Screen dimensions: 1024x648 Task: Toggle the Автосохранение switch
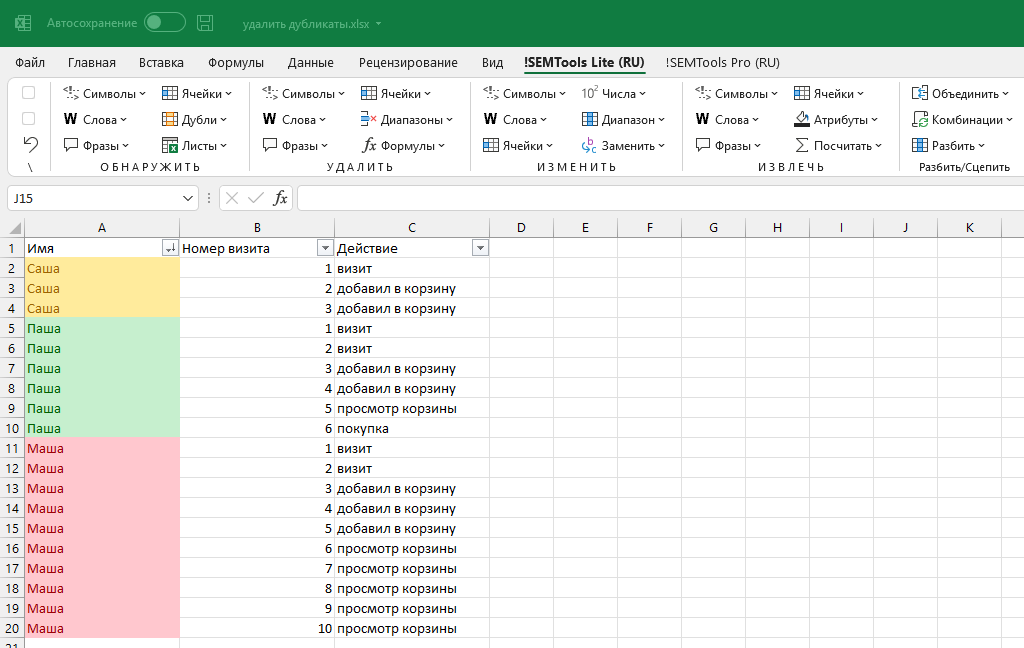tap(165, 23)
